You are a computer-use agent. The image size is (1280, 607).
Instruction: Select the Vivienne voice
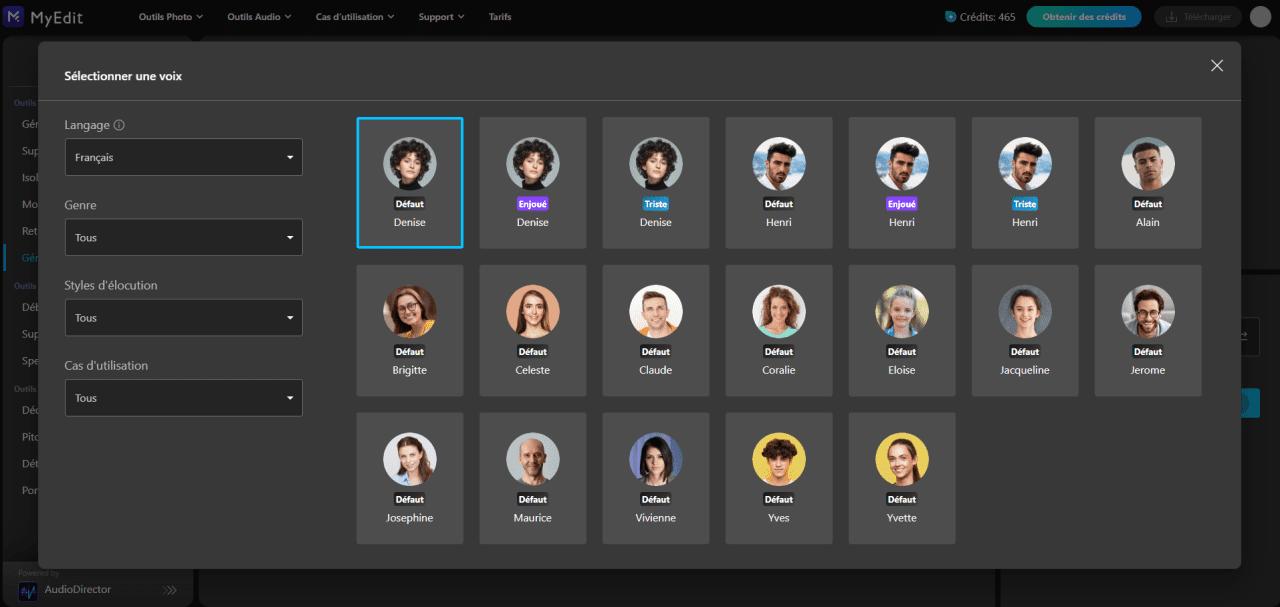(656, 479)
